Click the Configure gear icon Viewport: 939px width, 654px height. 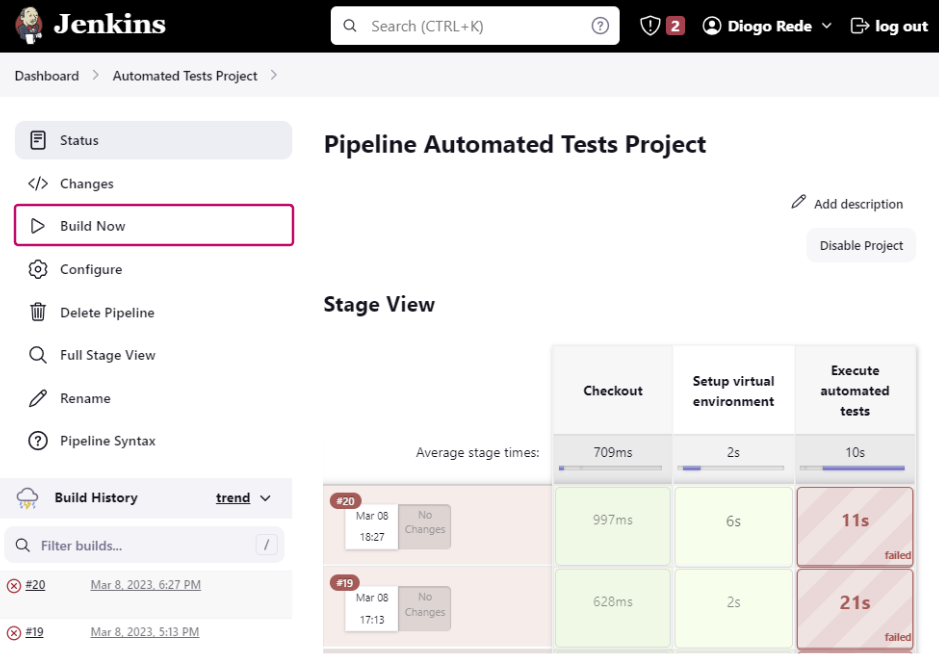(x=38, y=269)
